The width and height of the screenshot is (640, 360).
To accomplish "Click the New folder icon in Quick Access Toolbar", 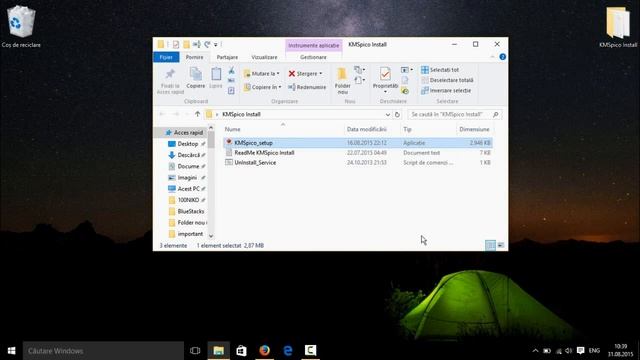I will click(x=186, y=44).
